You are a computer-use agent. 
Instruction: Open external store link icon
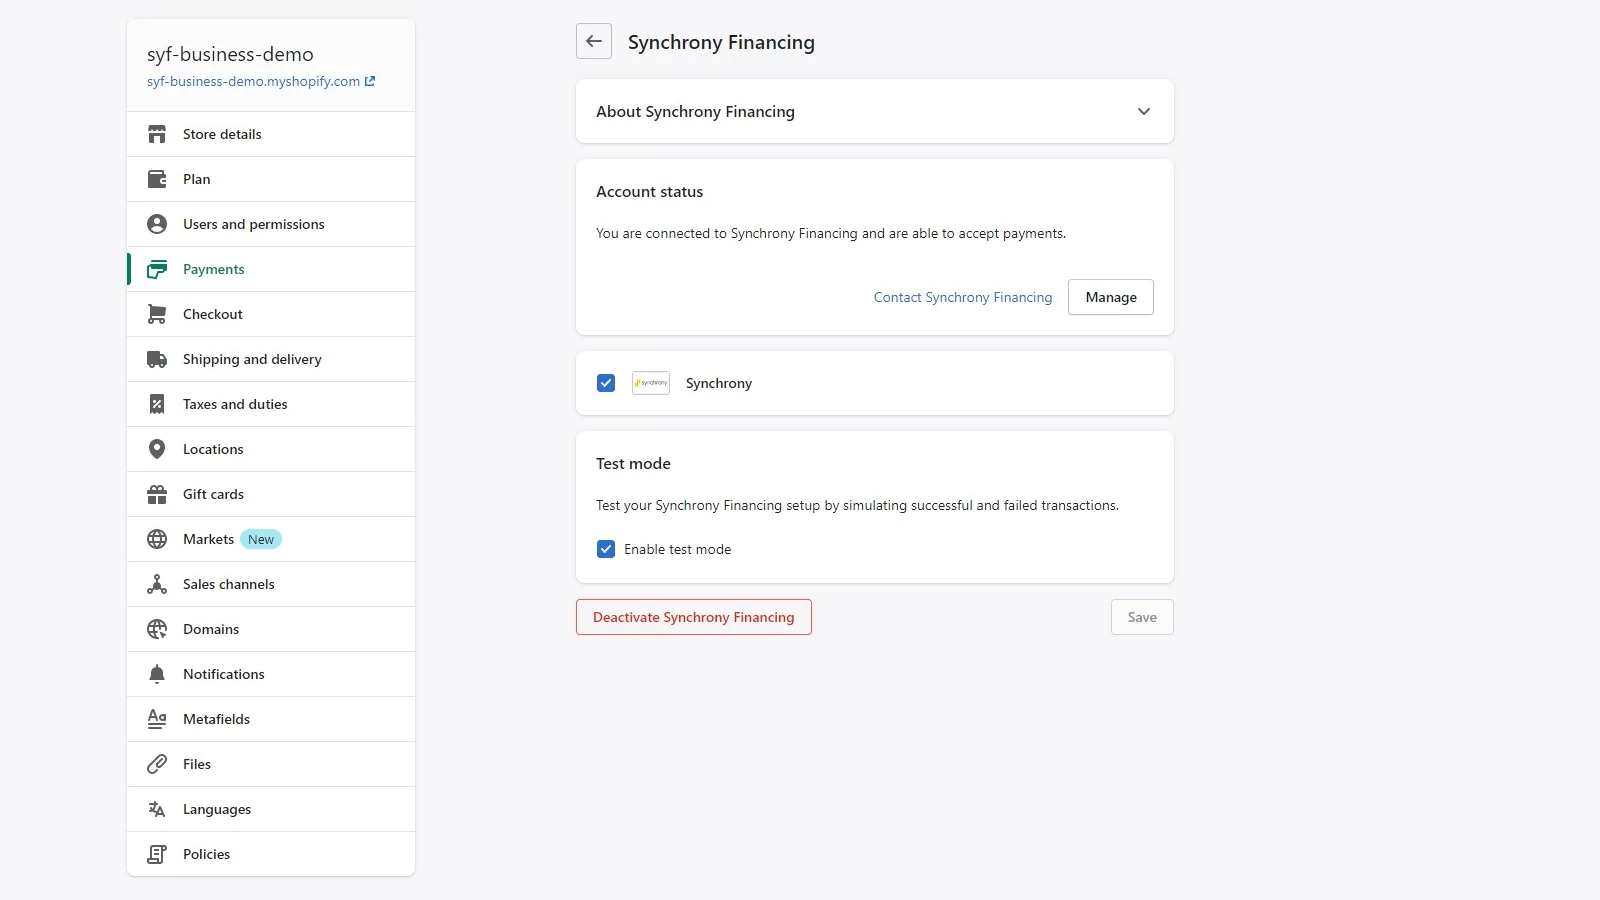pos(370,81)
